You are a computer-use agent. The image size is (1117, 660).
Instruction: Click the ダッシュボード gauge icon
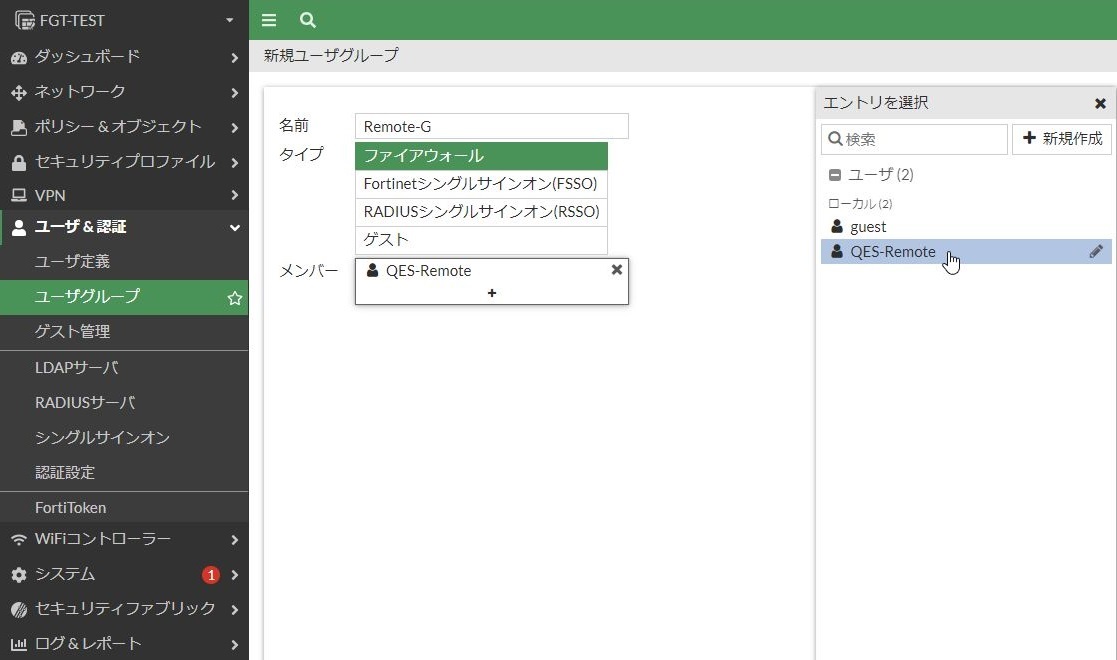19,58
